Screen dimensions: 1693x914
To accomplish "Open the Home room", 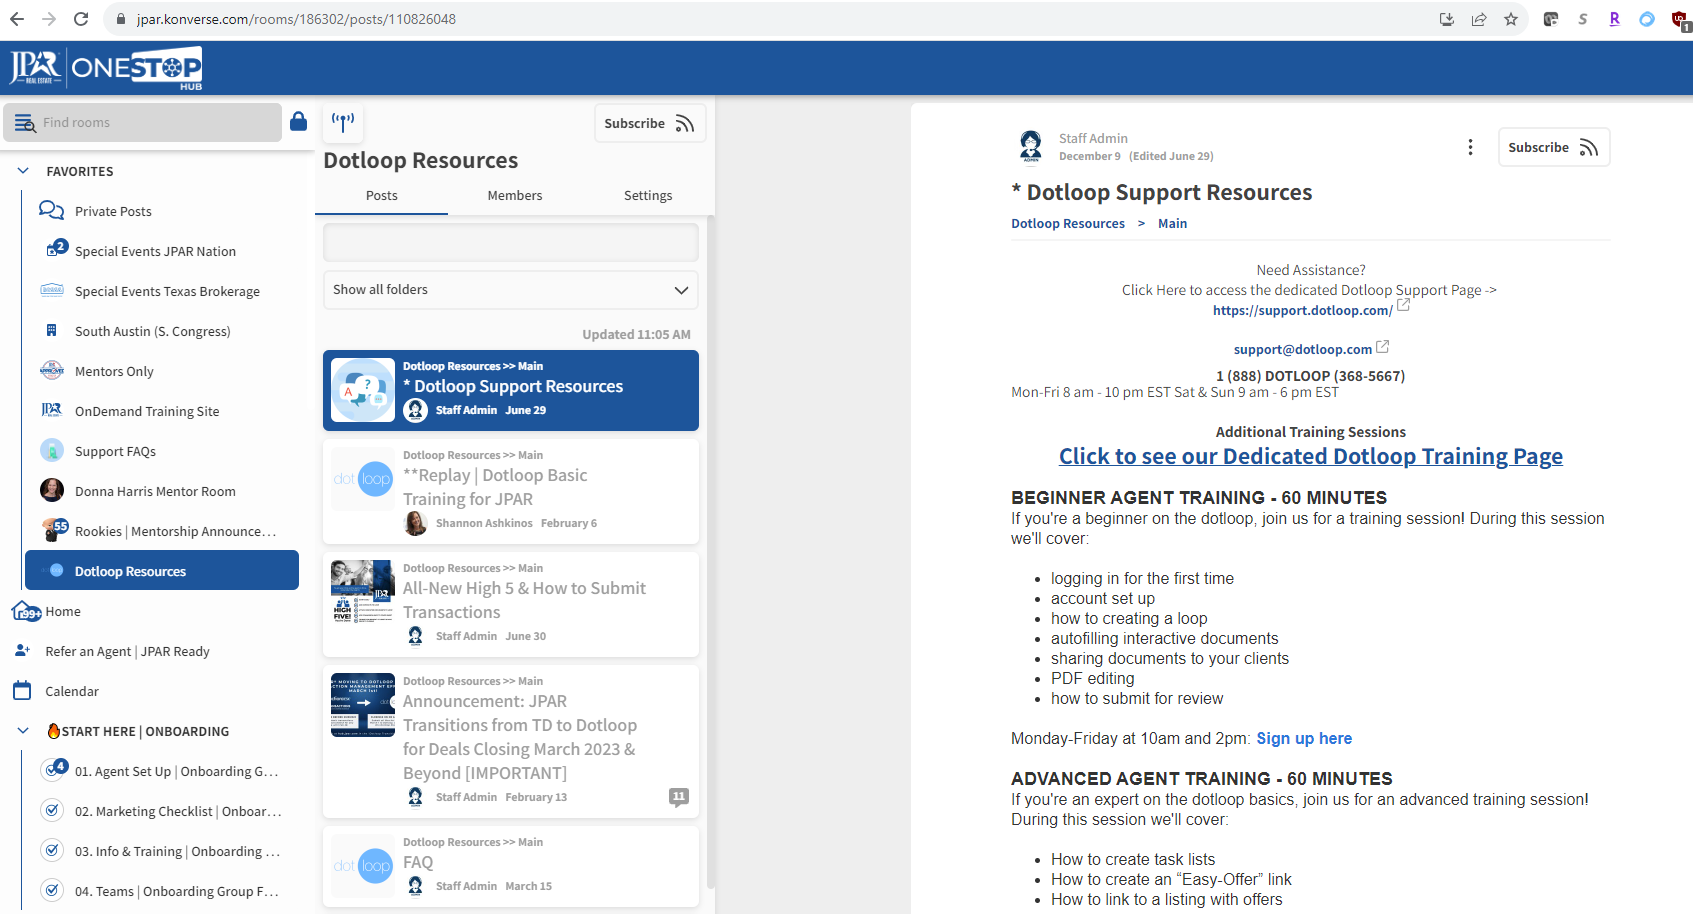I will 62,611.
